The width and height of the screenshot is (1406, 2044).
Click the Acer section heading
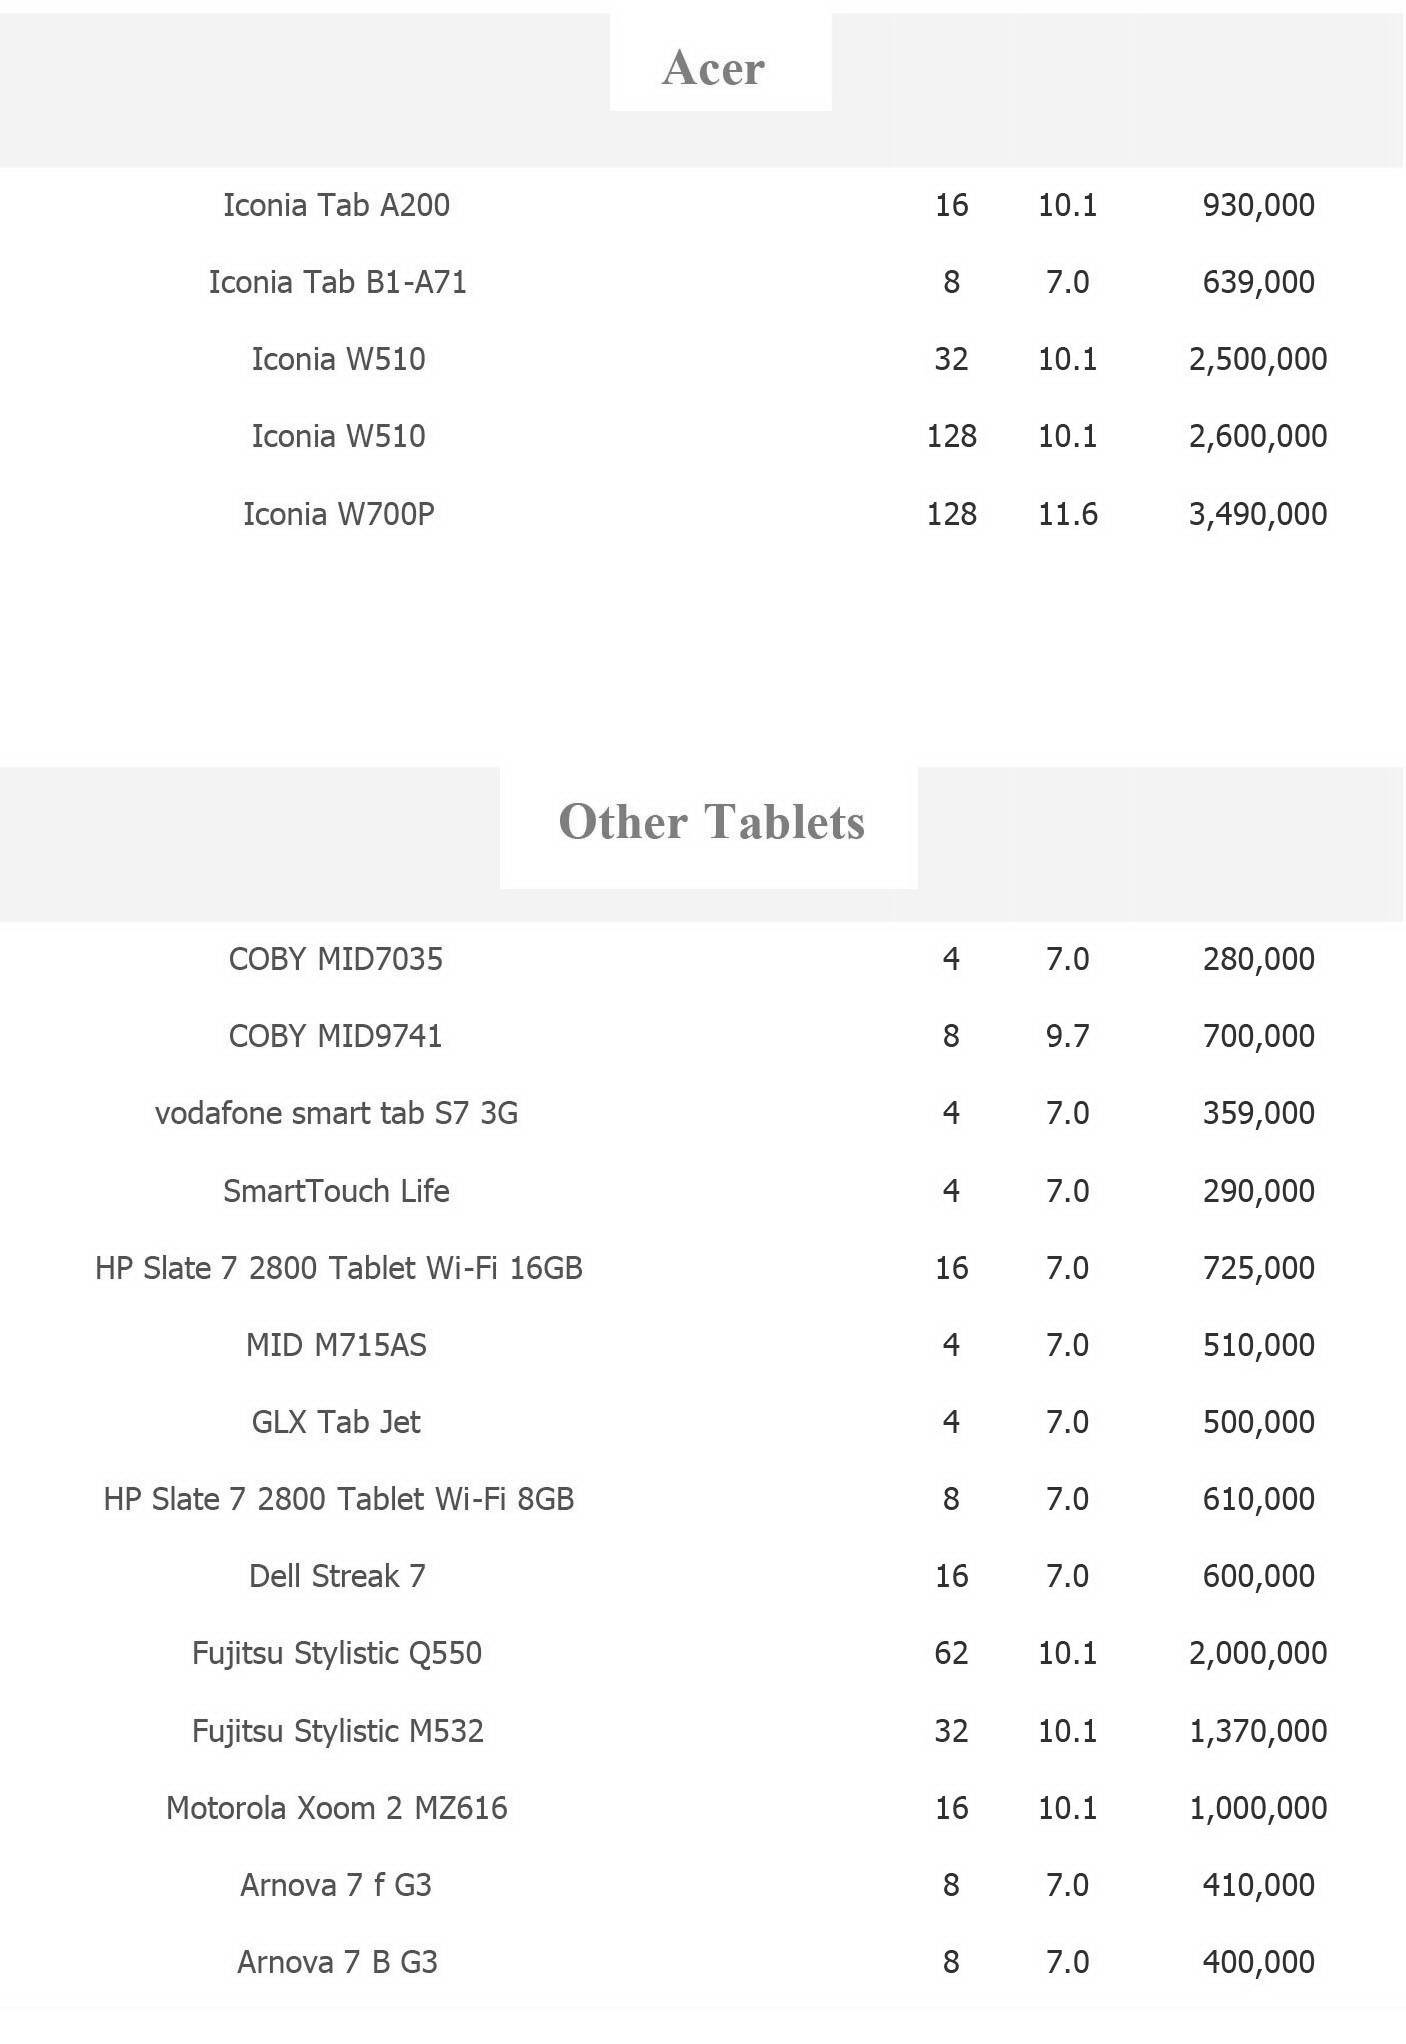713,68
